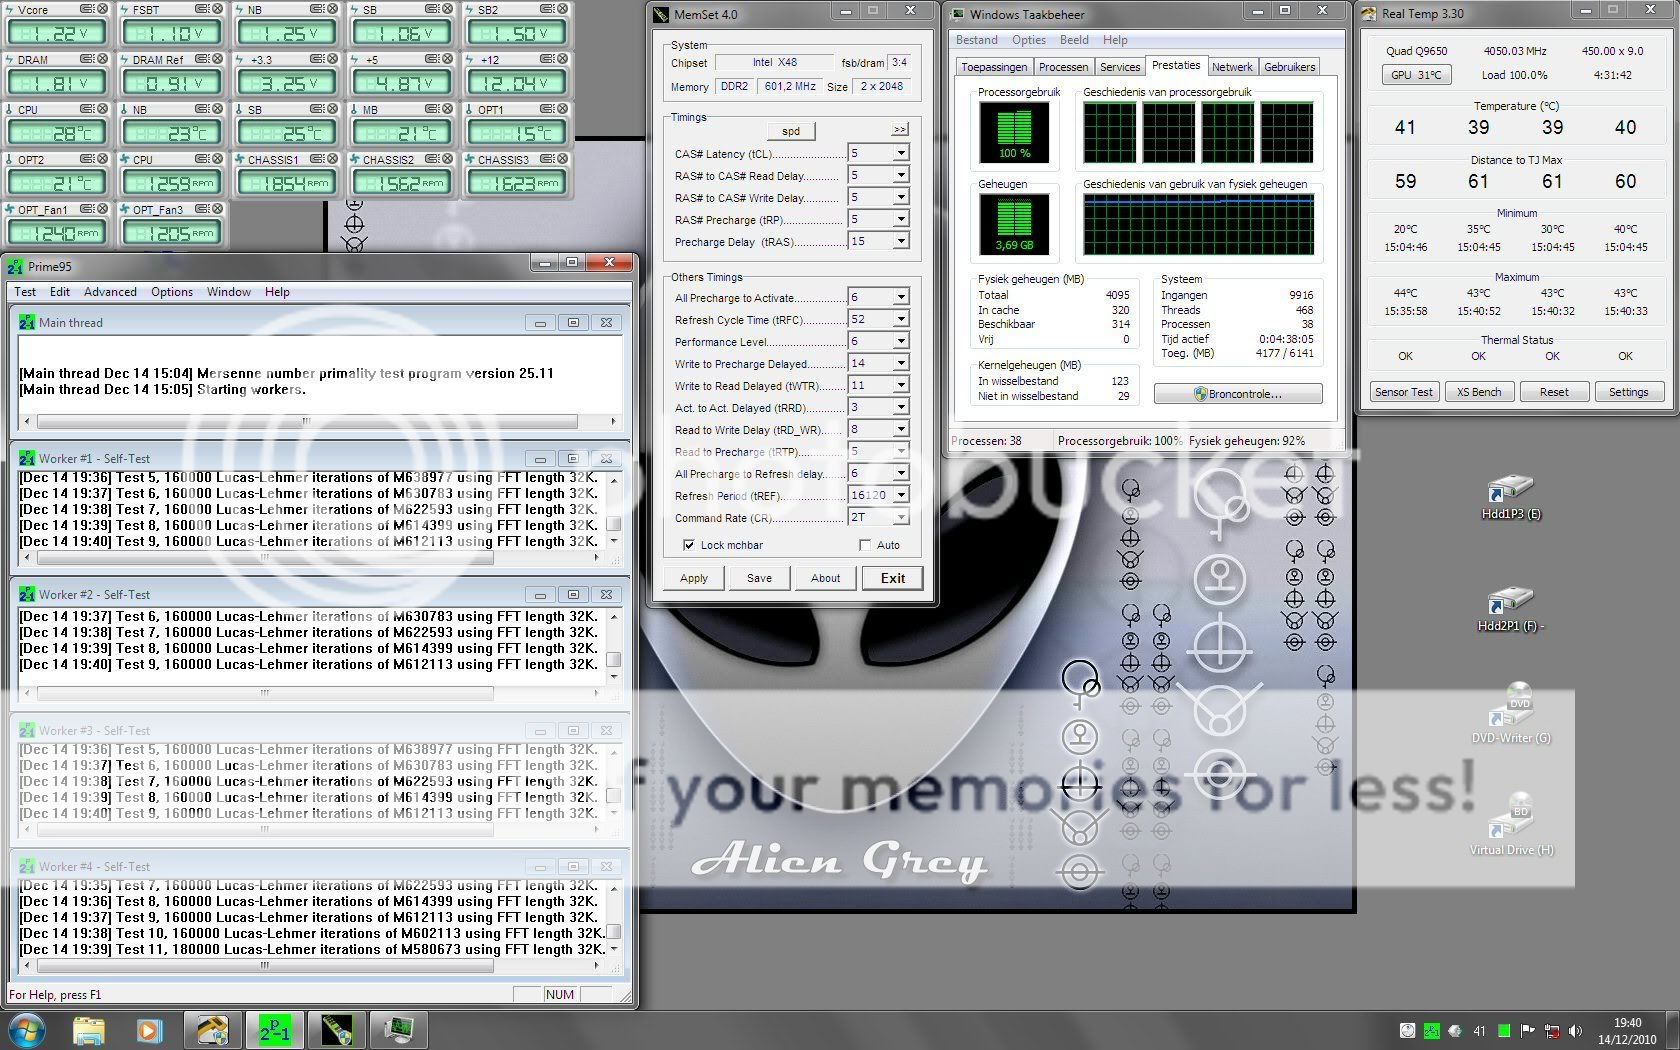This screenshot has width=1680, height=1050.
Task: Click the Action Center flag tray icon
Action: pyautogui.click(x=1527, y=1031)
